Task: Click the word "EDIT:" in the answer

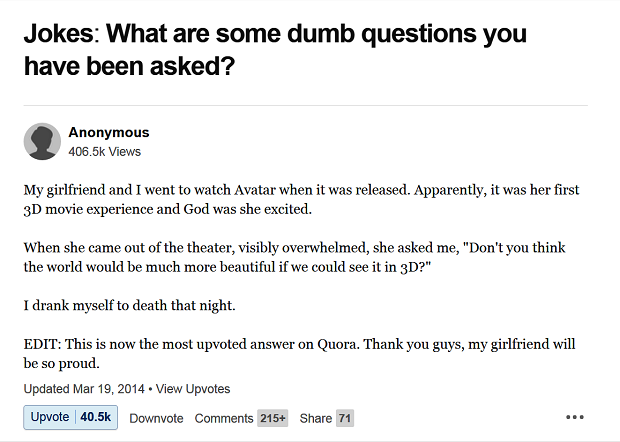Action: coord(44,344)
